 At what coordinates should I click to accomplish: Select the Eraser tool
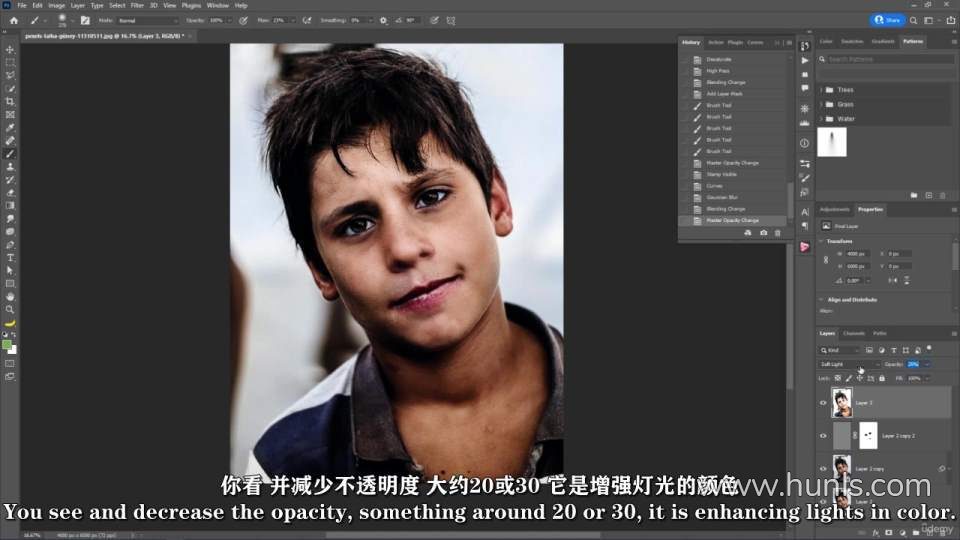pyautogui.click(x=10, y=193)
